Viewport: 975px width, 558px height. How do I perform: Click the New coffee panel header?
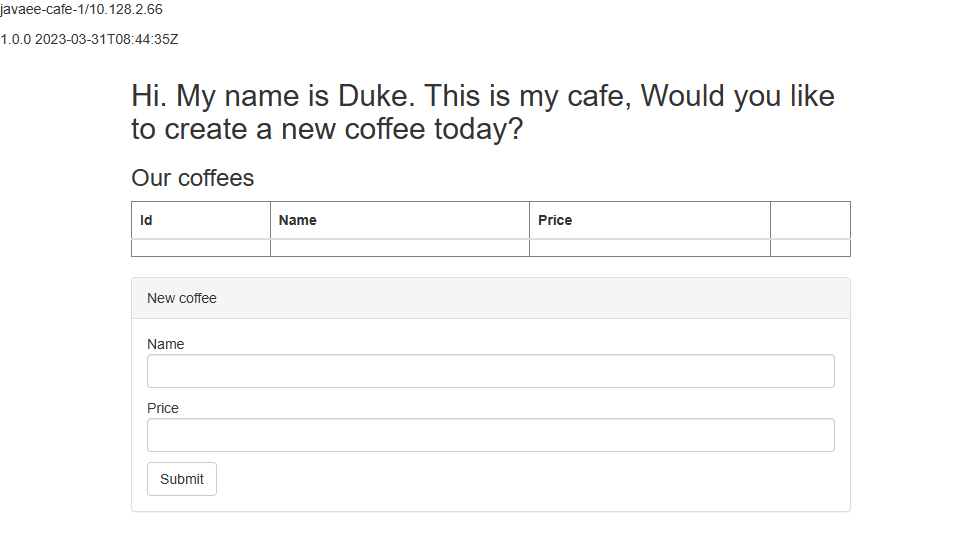490,298
